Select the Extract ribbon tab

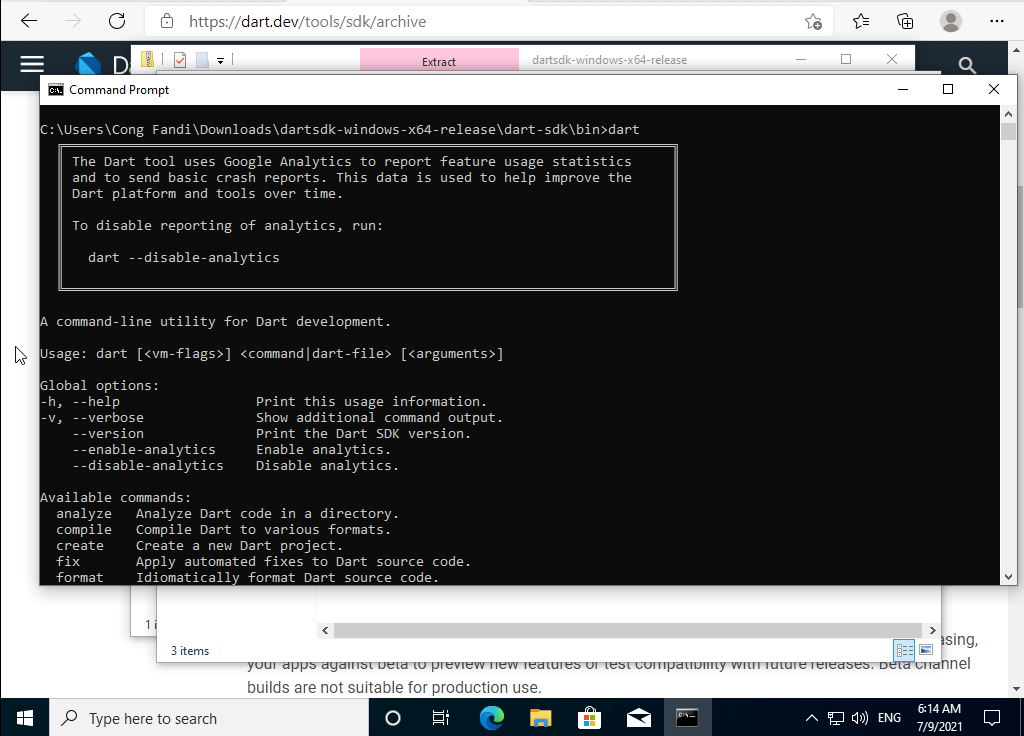[439, 61]
